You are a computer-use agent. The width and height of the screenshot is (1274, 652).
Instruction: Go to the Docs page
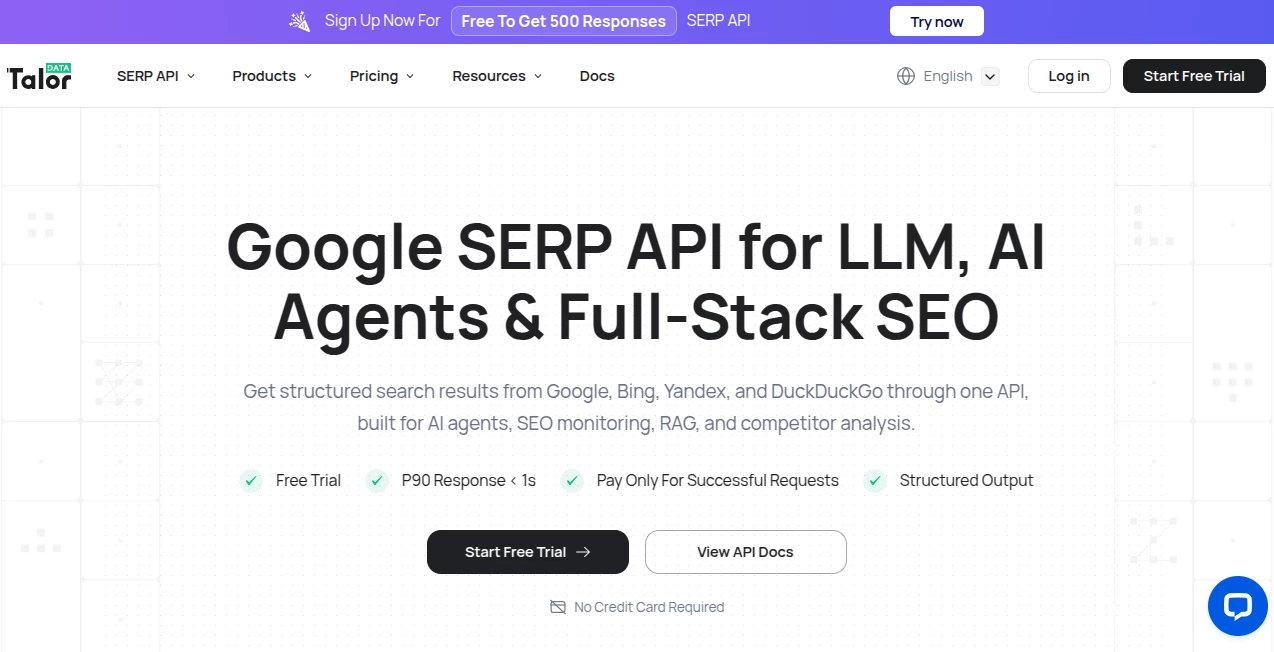597,76
